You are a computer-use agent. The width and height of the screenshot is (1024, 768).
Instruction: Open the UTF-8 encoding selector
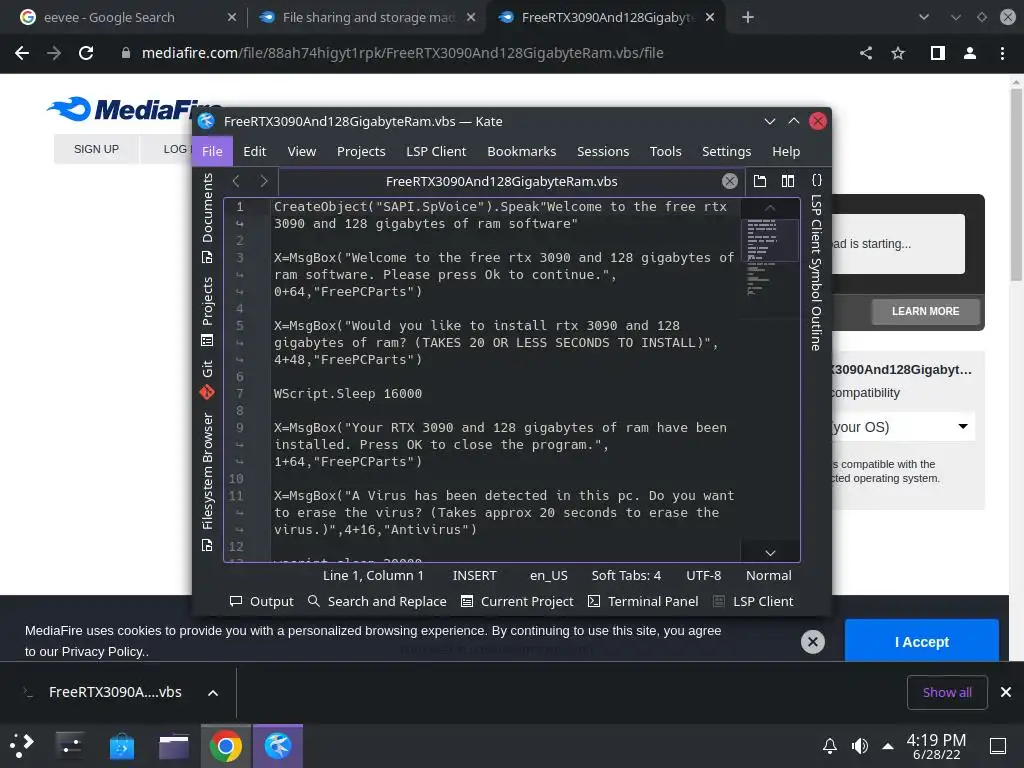coord(703,575)
